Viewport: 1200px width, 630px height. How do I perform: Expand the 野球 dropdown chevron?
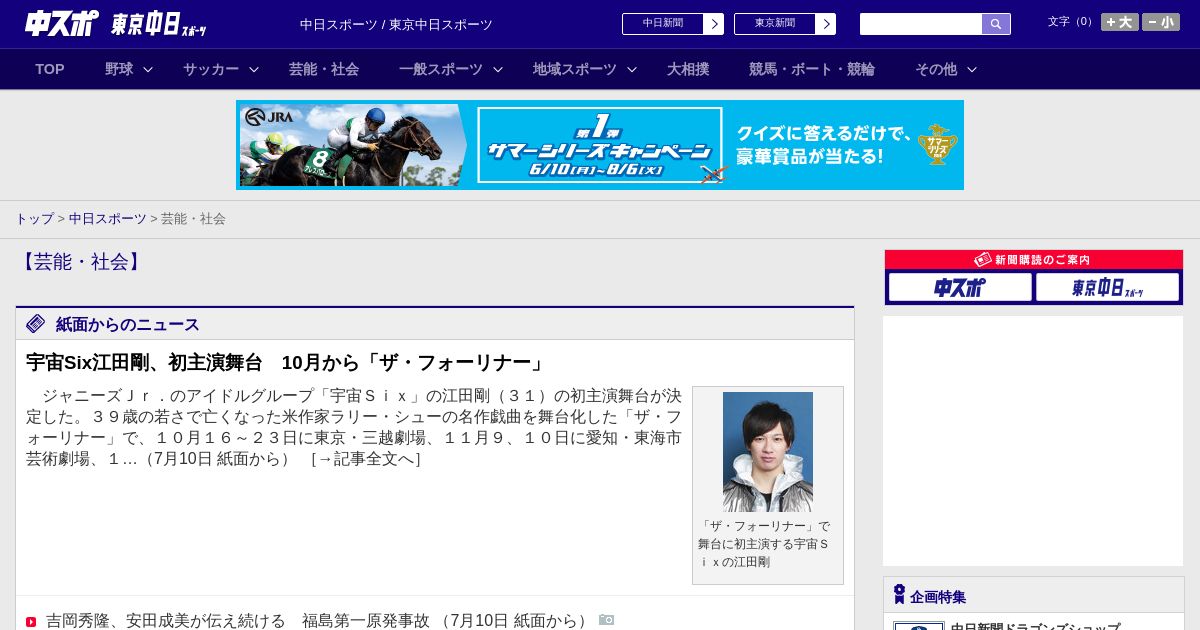148,69
